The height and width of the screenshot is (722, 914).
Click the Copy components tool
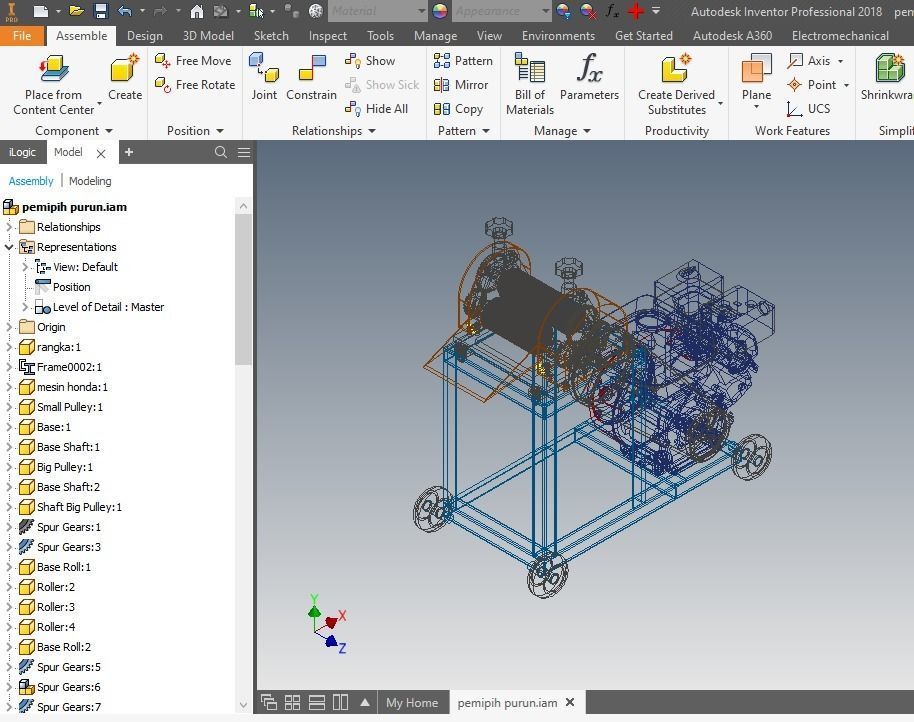click(458, 108)
